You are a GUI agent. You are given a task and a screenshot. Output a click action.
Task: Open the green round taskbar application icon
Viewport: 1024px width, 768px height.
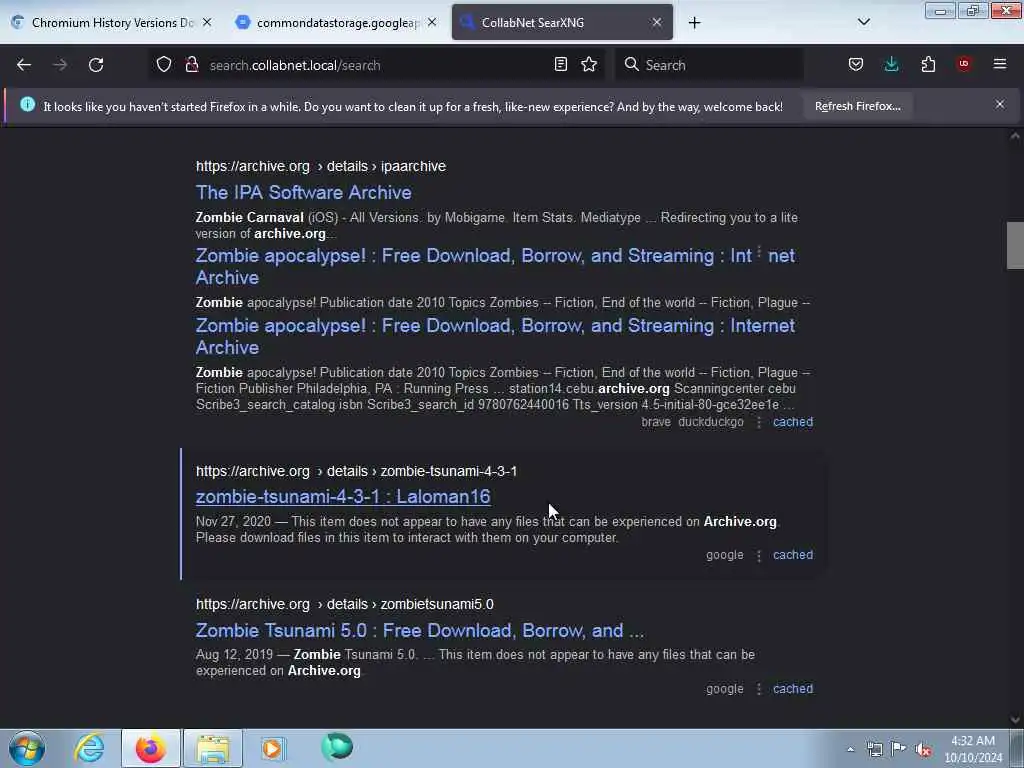[x=337, y=747]
